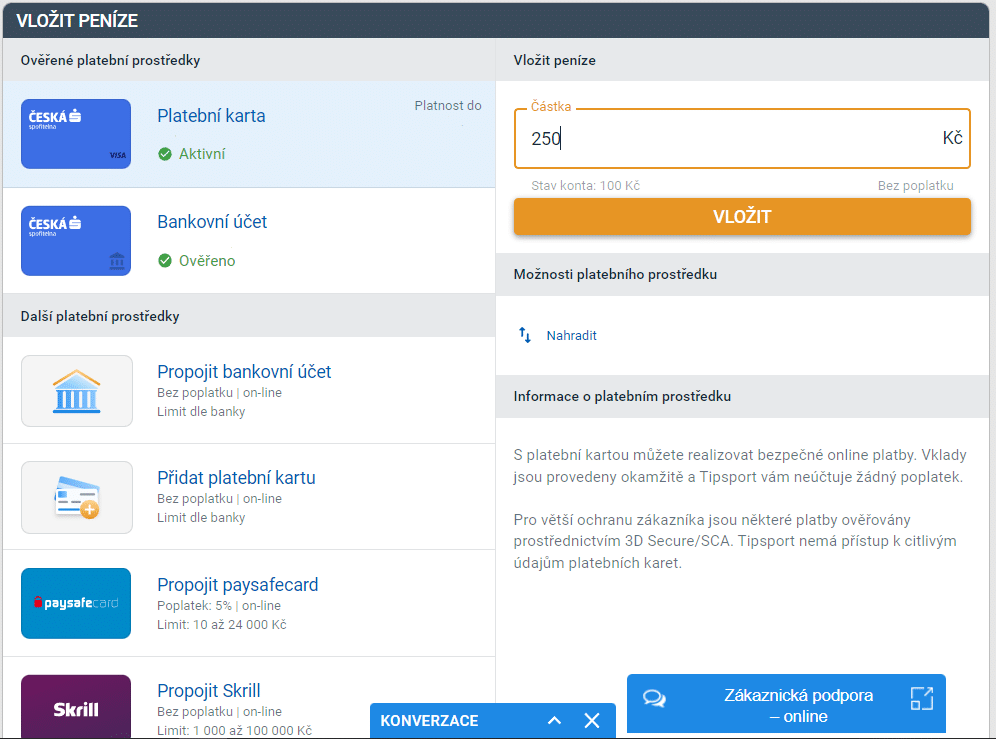Image resolution: width=996 pixels, height=739 pixels.
Task: Click the Nahradit swap arrows icon
Action: (x=525, y=335)
